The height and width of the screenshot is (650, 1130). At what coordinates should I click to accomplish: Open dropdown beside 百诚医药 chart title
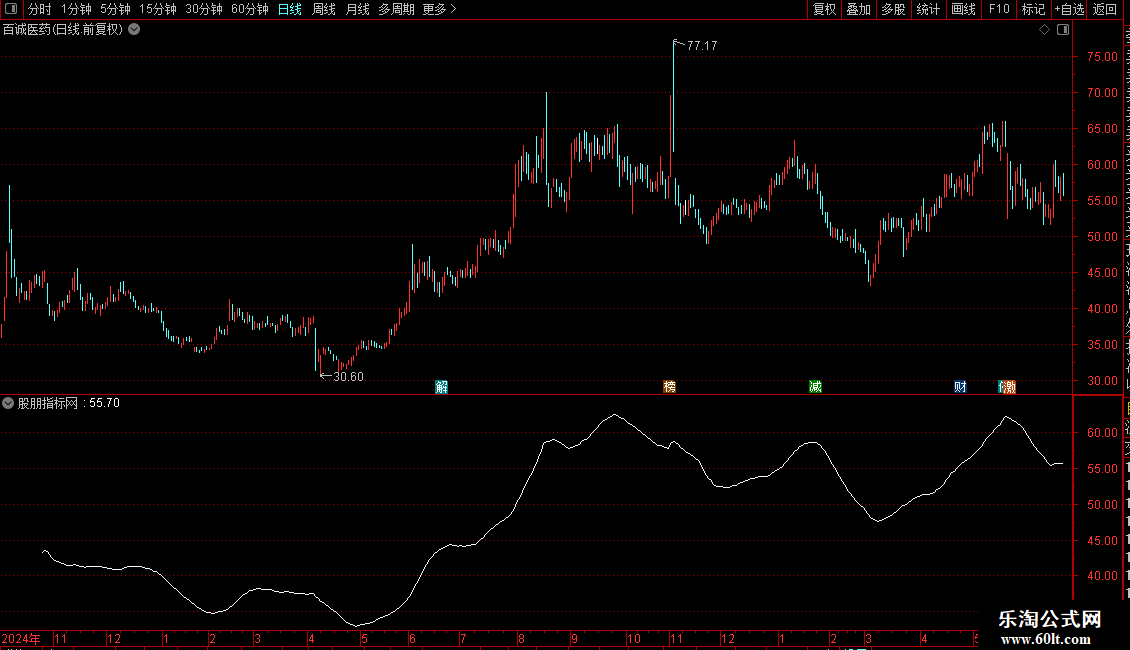[x=134, y=30]
